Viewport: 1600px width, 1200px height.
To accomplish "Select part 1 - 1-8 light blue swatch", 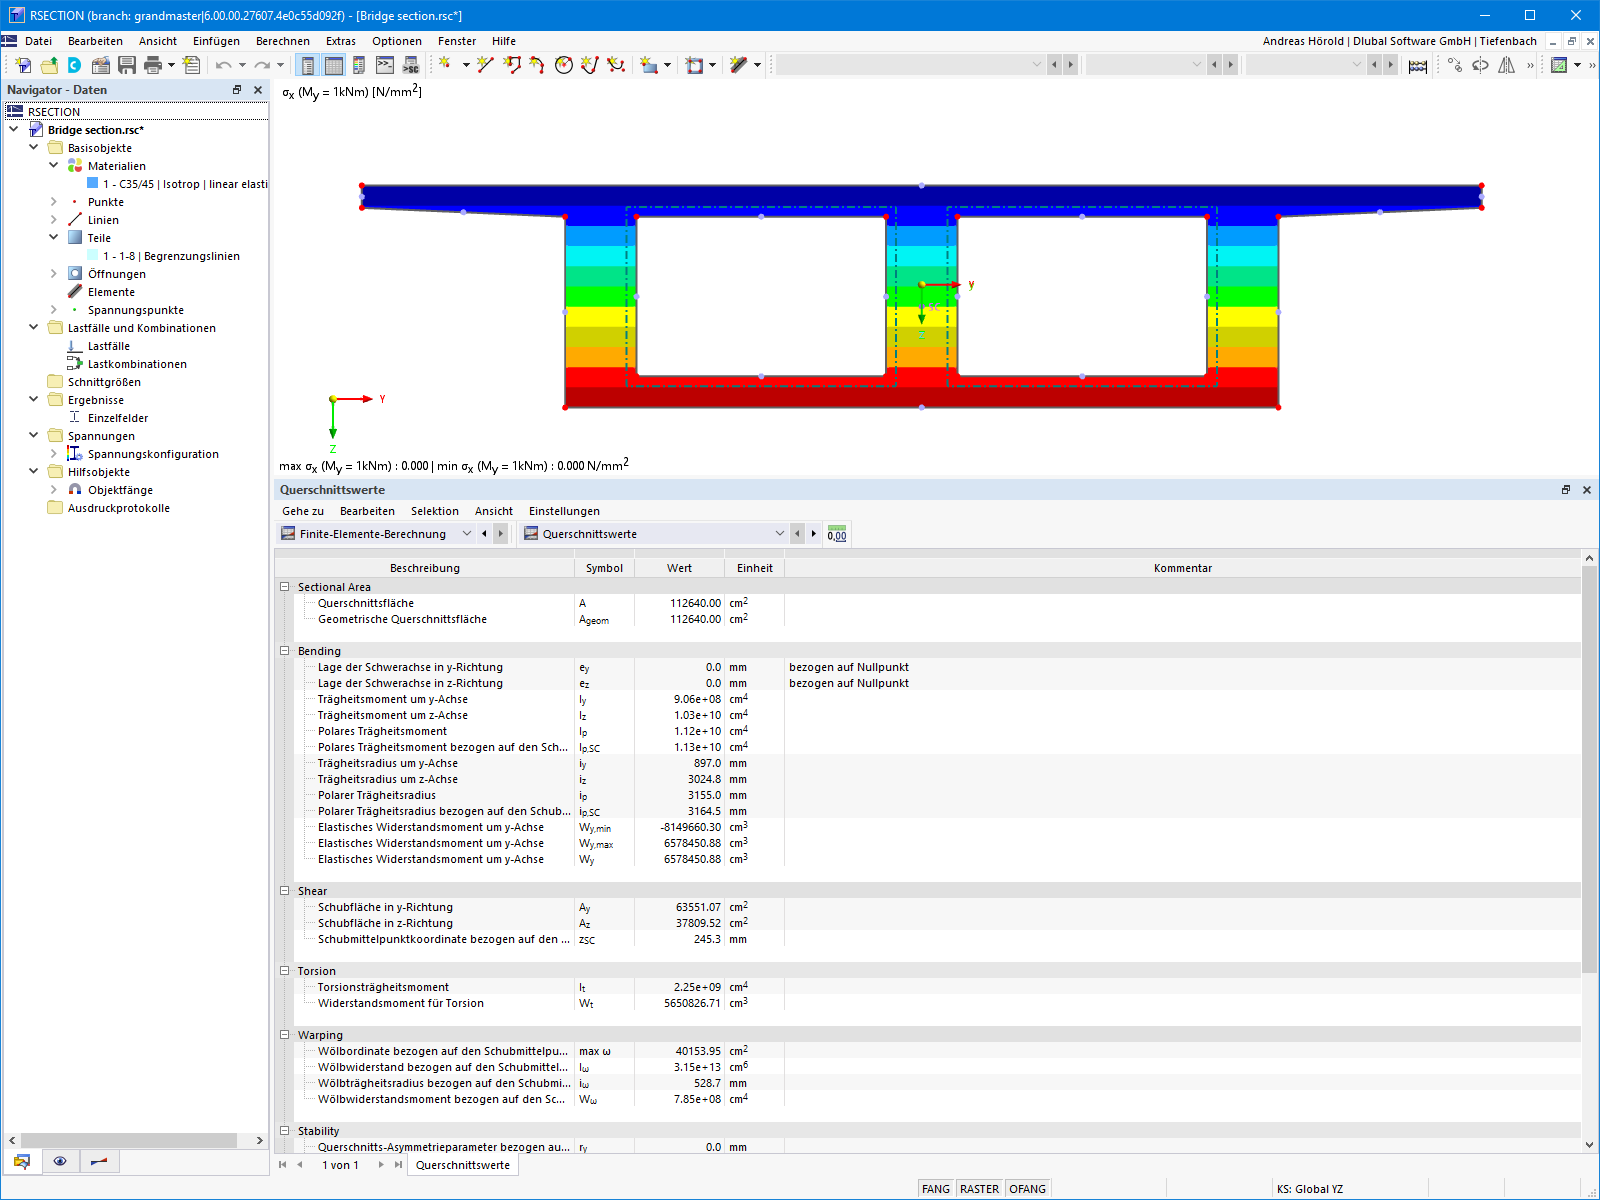I will (93, 256).
